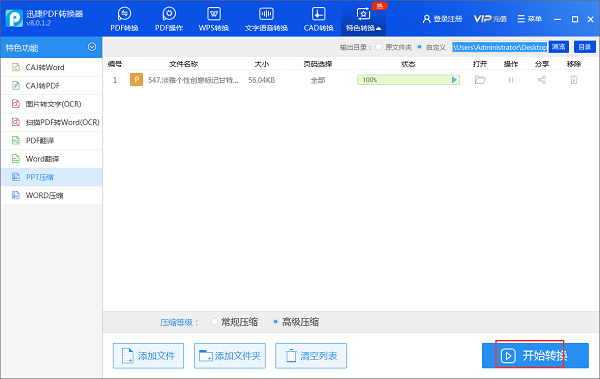Maximize the application window
This screenshot has height=379, width=600.
(575, 19)
